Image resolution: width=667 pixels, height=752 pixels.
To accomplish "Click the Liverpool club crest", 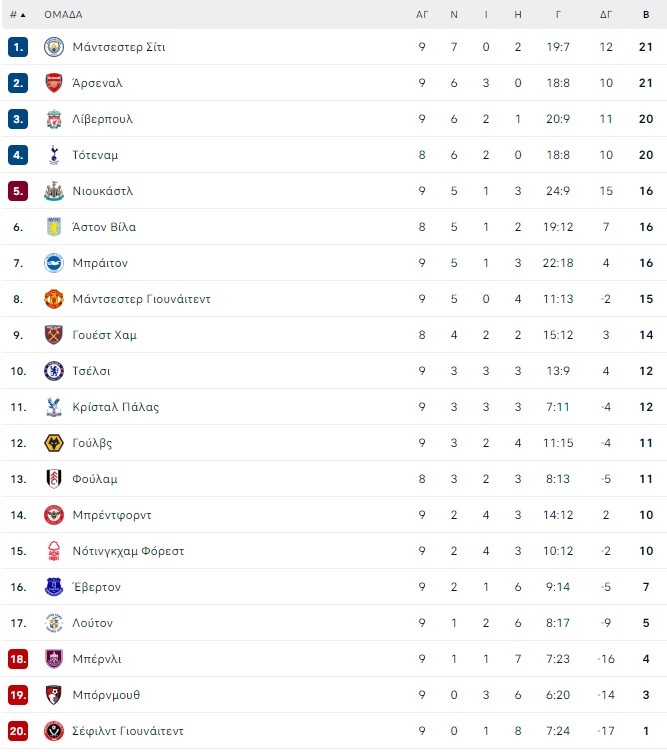I will pyautogui.click(x=54, y=119).
